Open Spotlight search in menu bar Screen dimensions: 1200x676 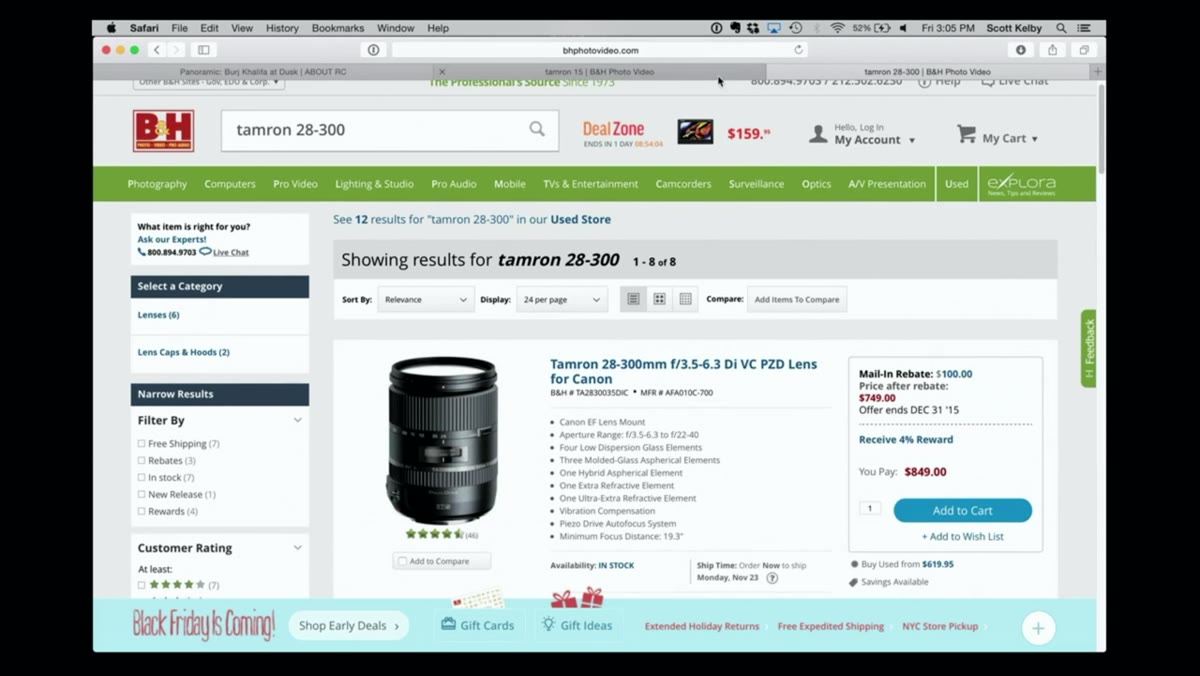[x=1061, y=28]
